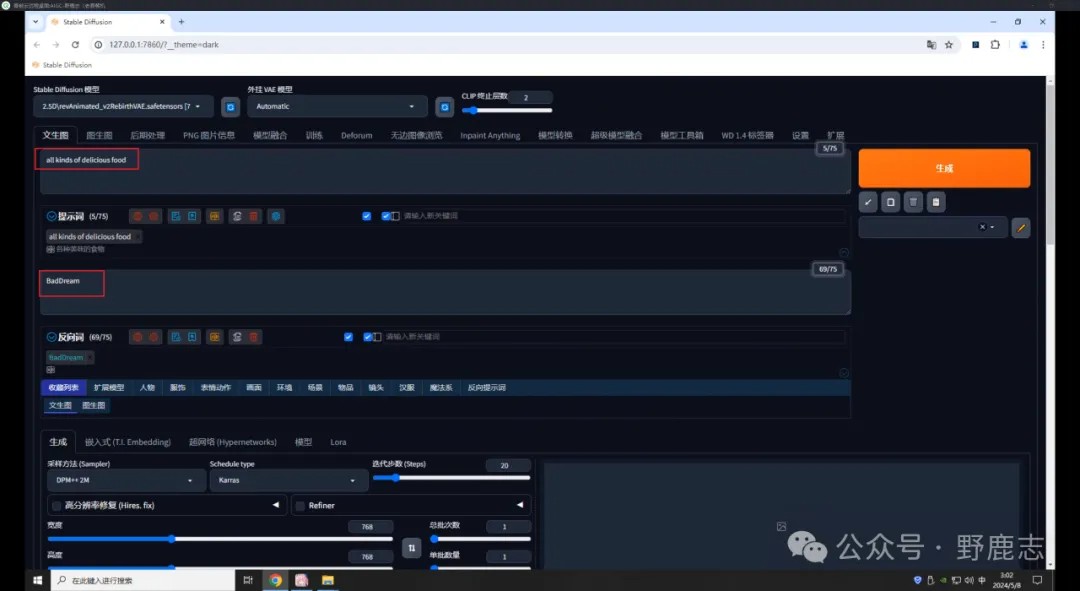The height and width of the screenshot is (591, 1080).
Task: Open the Stable Diffusion model dropdown
Action: point(123,107)
